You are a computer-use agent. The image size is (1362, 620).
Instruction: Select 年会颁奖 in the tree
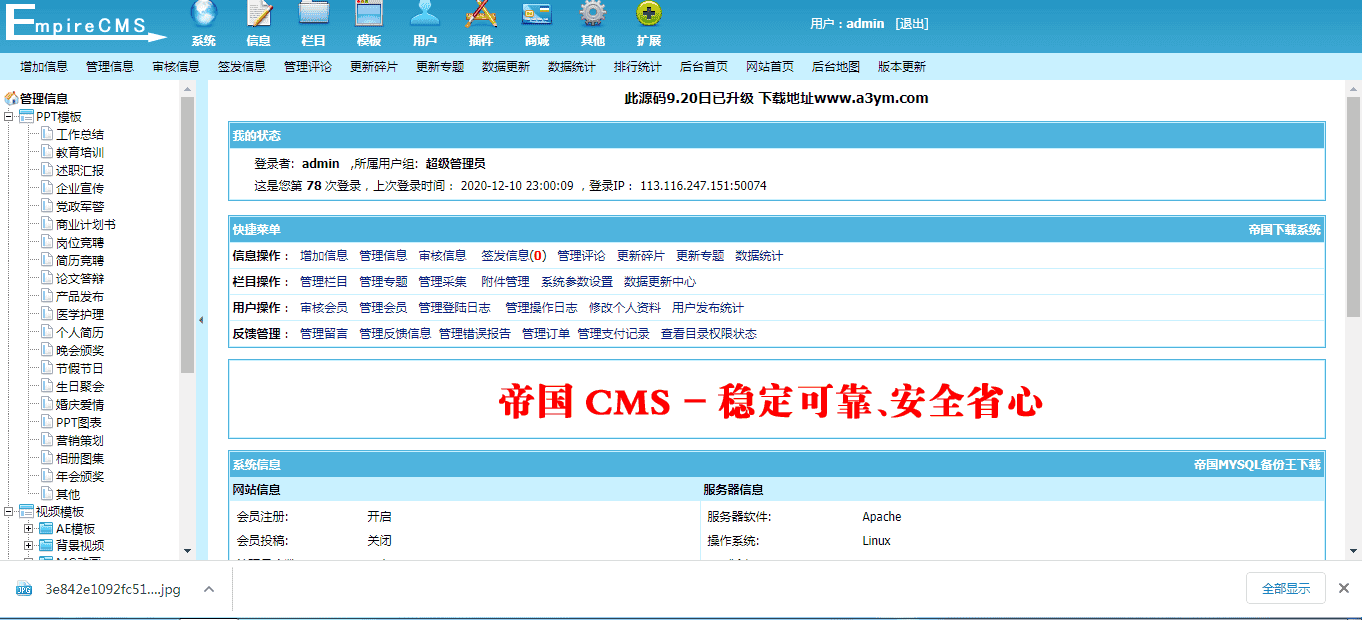coord(80,476)
